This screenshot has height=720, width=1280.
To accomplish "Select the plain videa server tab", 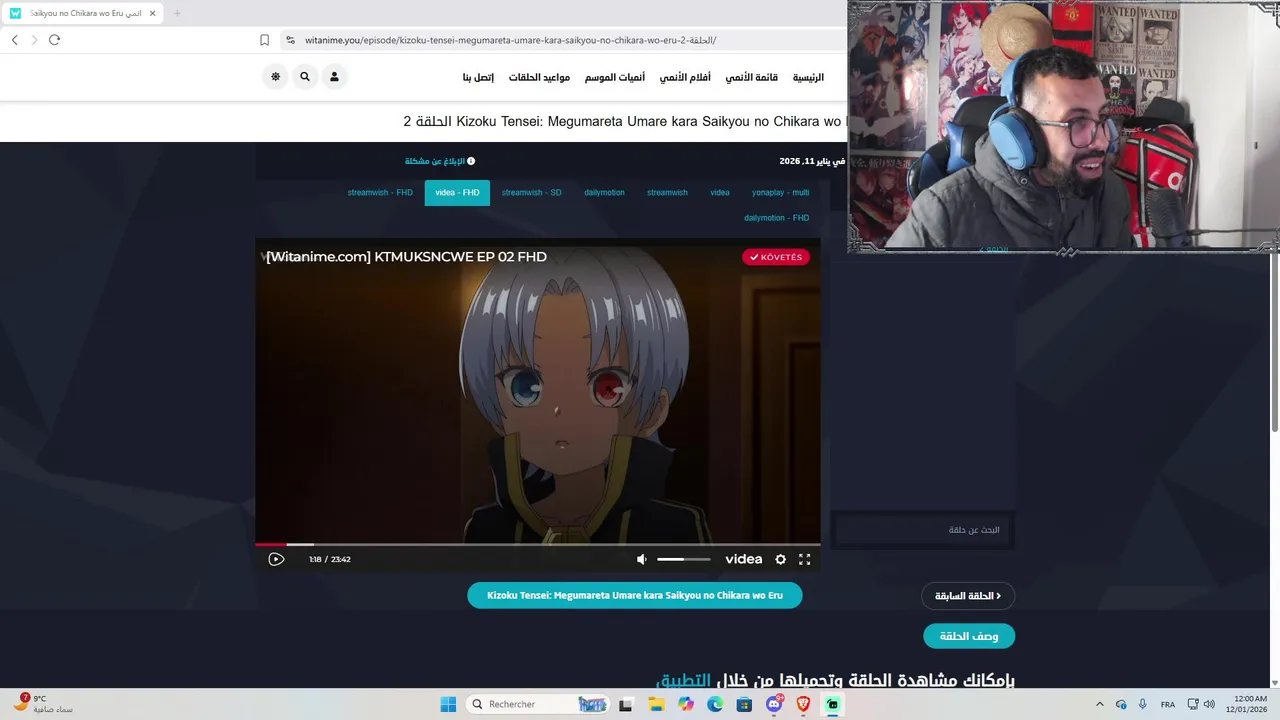I will [720, 193].
